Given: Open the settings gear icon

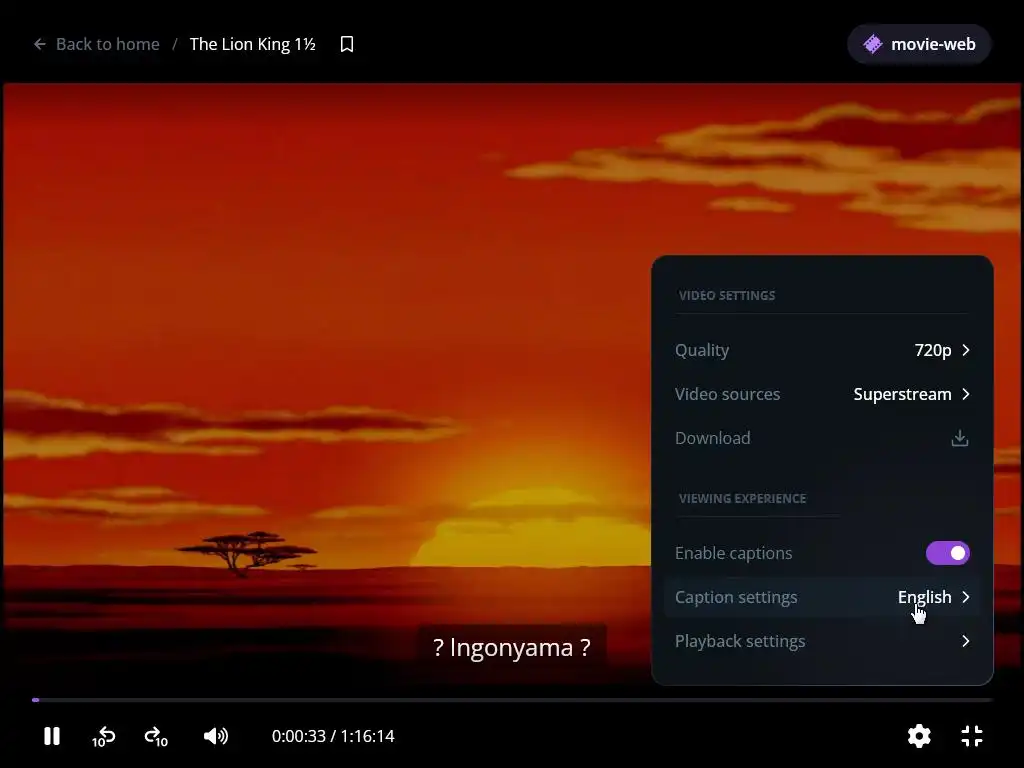Looking at the screenshot, I should [919, 736].
